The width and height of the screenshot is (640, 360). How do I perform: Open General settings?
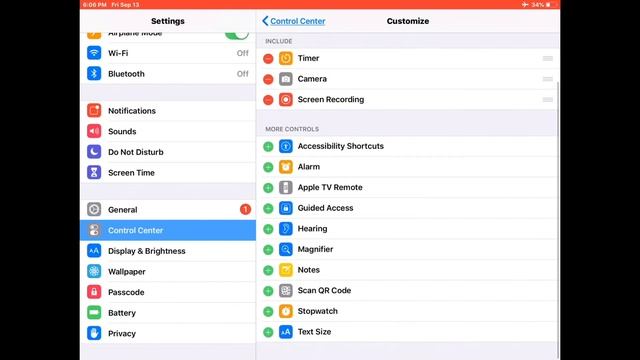coord(168,210)
